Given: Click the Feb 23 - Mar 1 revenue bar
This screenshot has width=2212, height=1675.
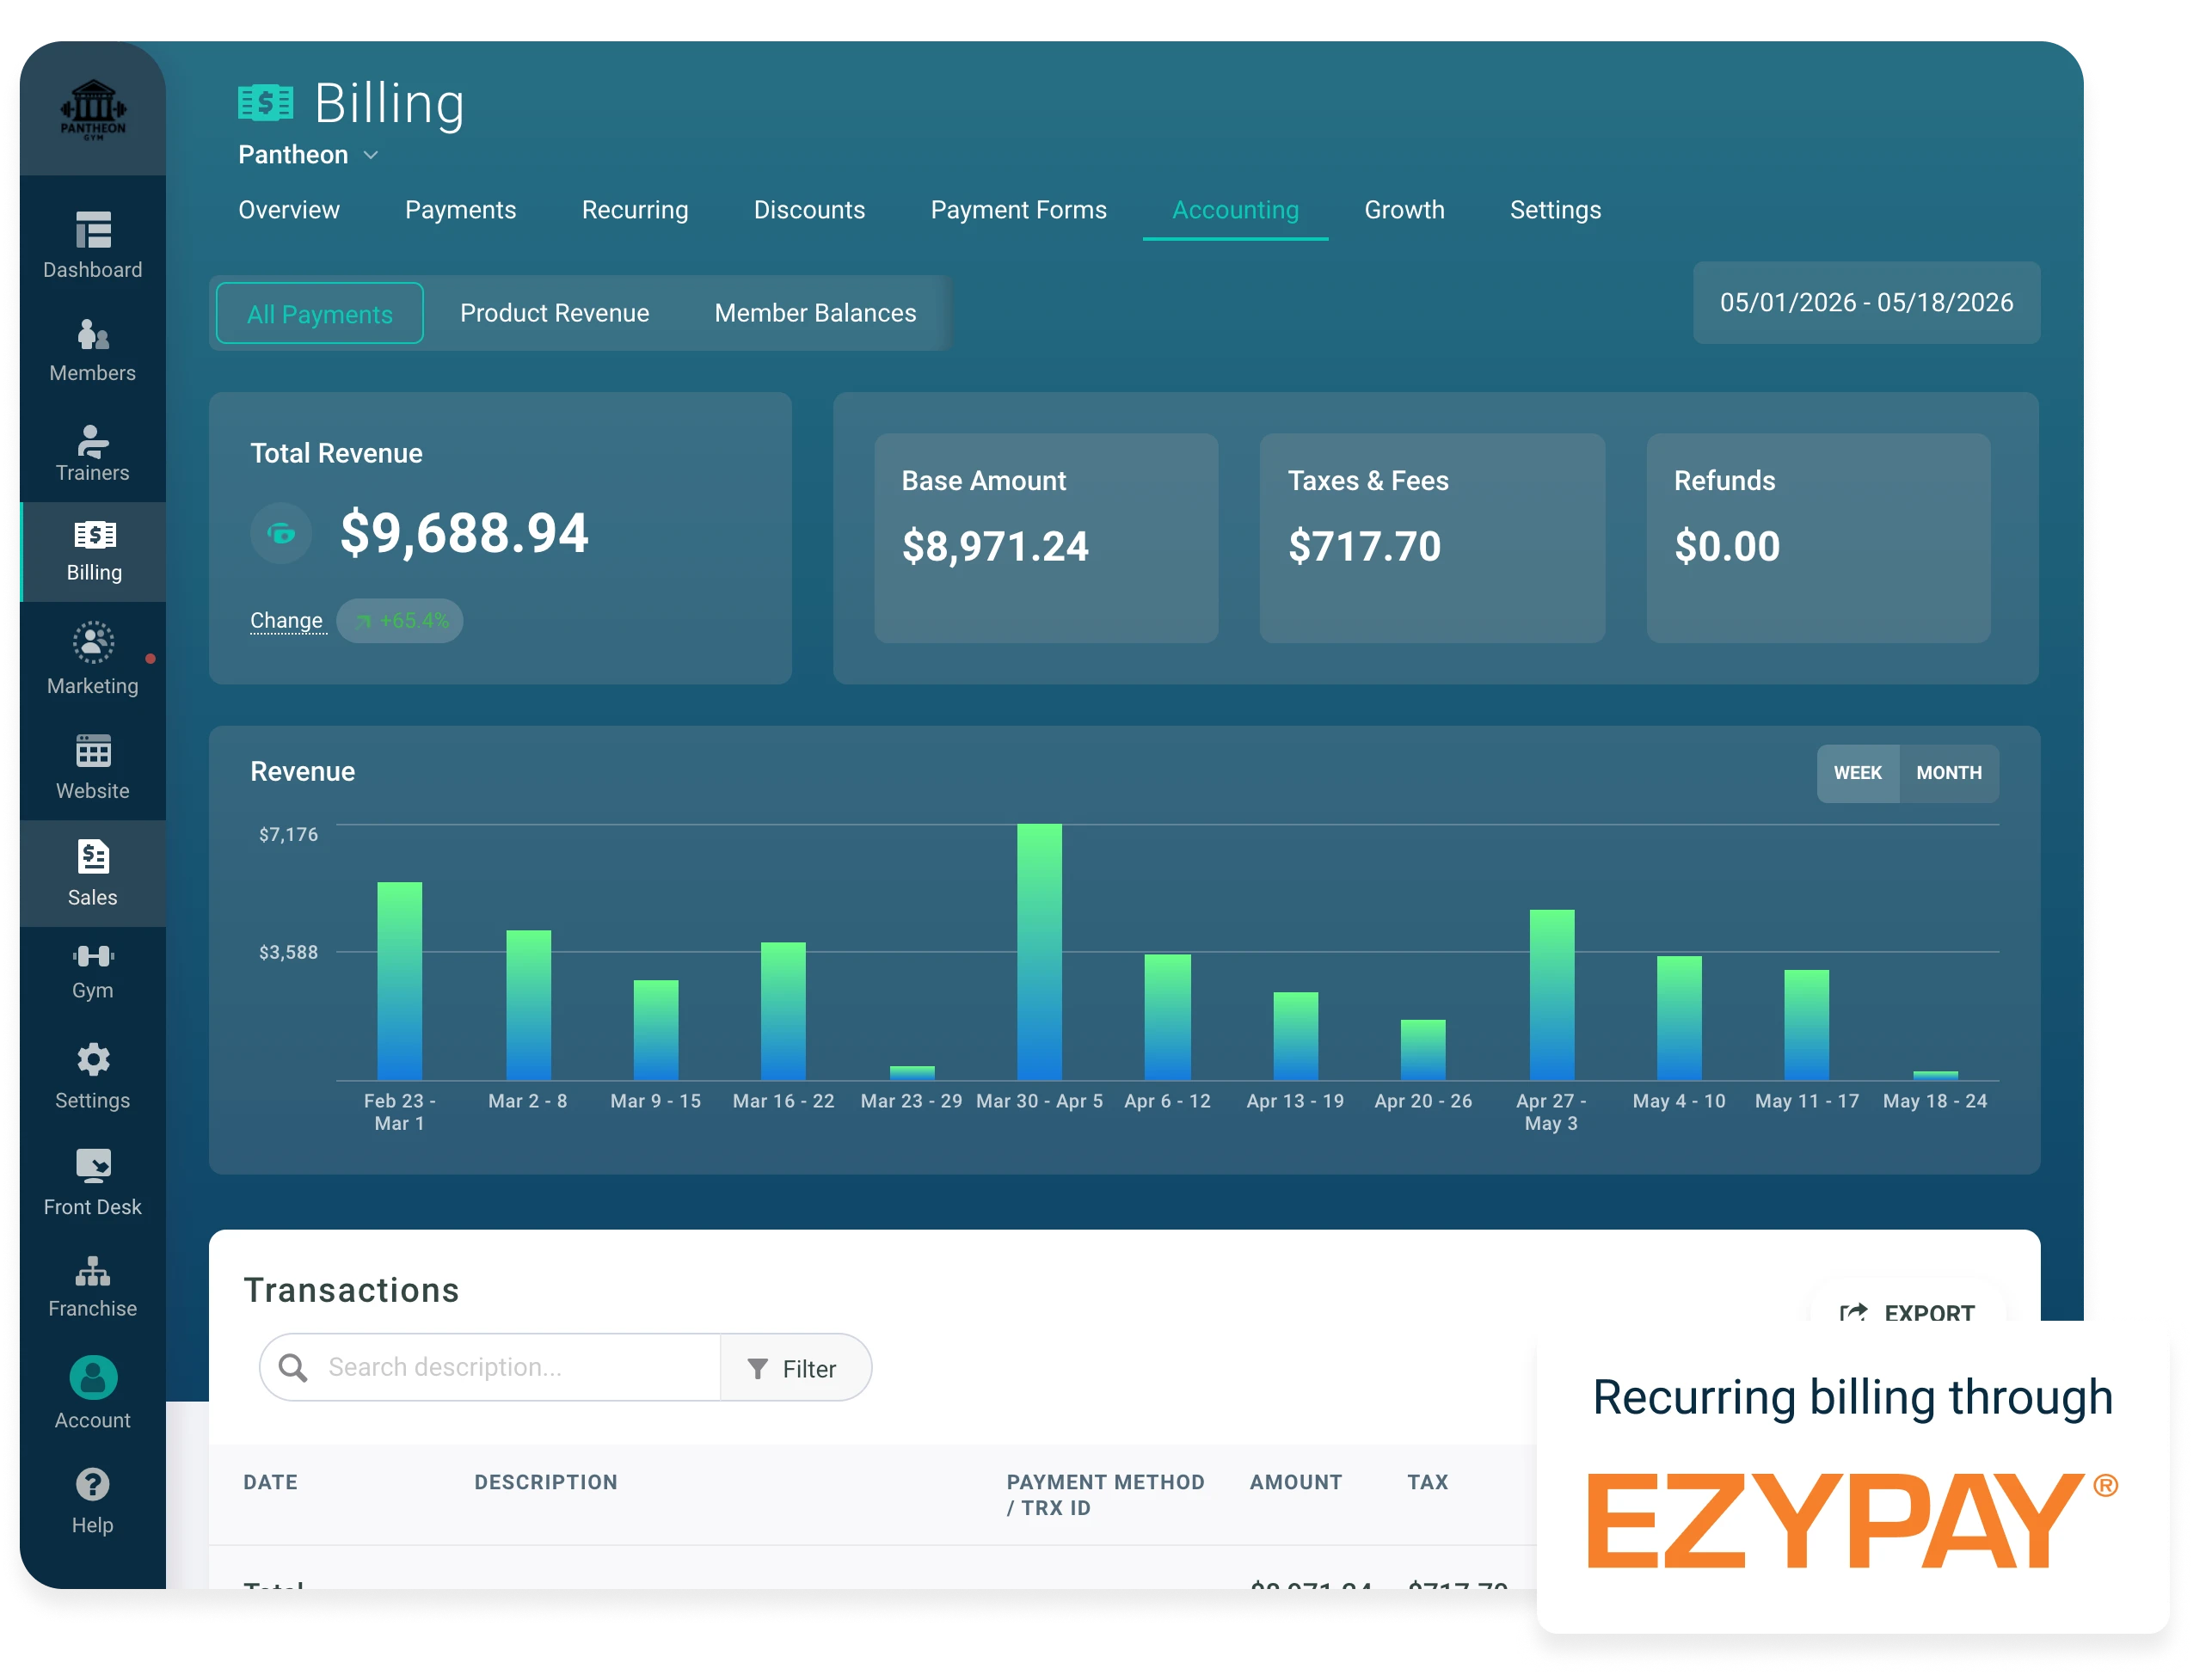Looking at the screenshot, I should pyautogui.click(x=400, y=981).
